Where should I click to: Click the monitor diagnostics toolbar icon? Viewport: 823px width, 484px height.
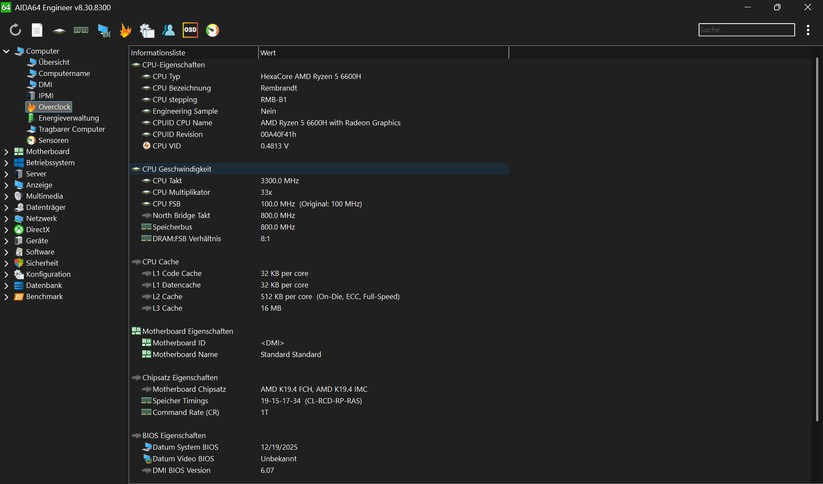click(x=103, y=30)
